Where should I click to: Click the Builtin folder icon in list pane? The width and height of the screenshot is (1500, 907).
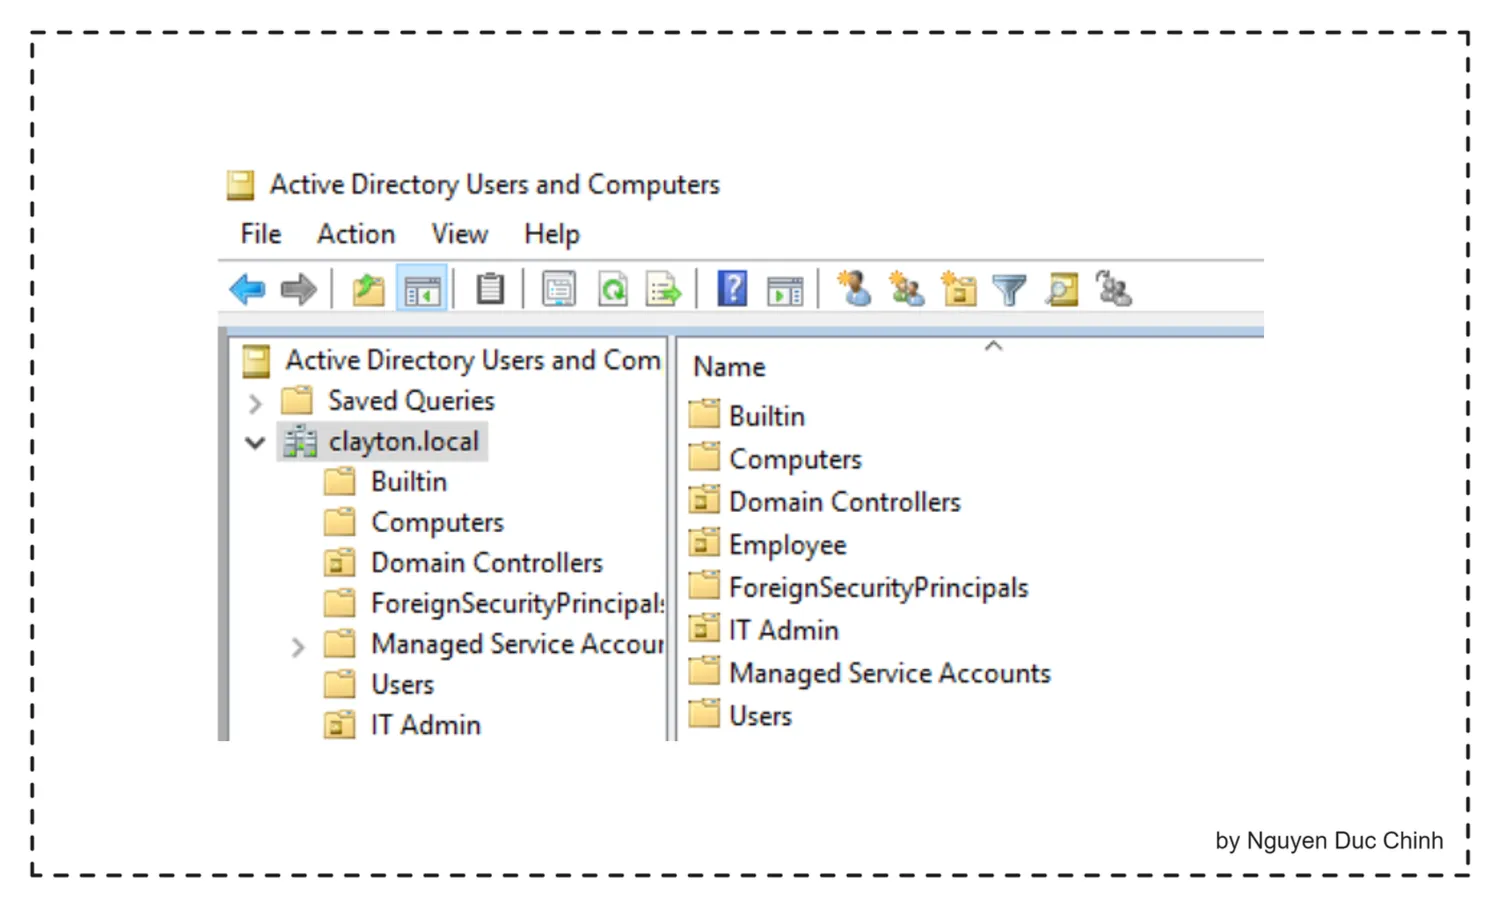point(704,414)
